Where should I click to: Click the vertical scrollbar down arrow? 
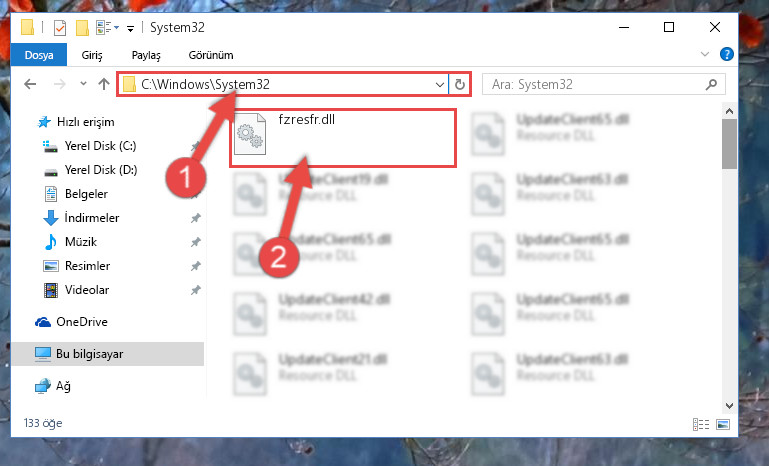point(729,406)
